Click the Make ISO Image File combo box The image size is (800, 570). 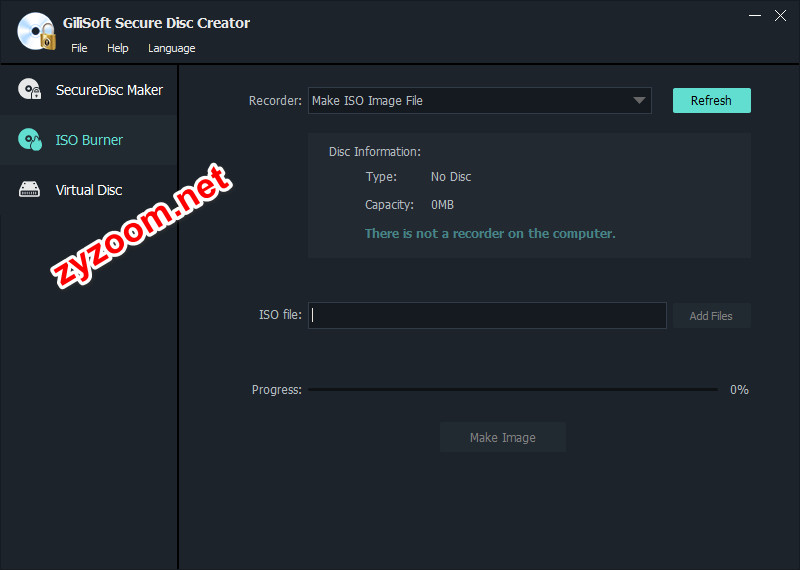pyautogui.click(x=480, y=101)
